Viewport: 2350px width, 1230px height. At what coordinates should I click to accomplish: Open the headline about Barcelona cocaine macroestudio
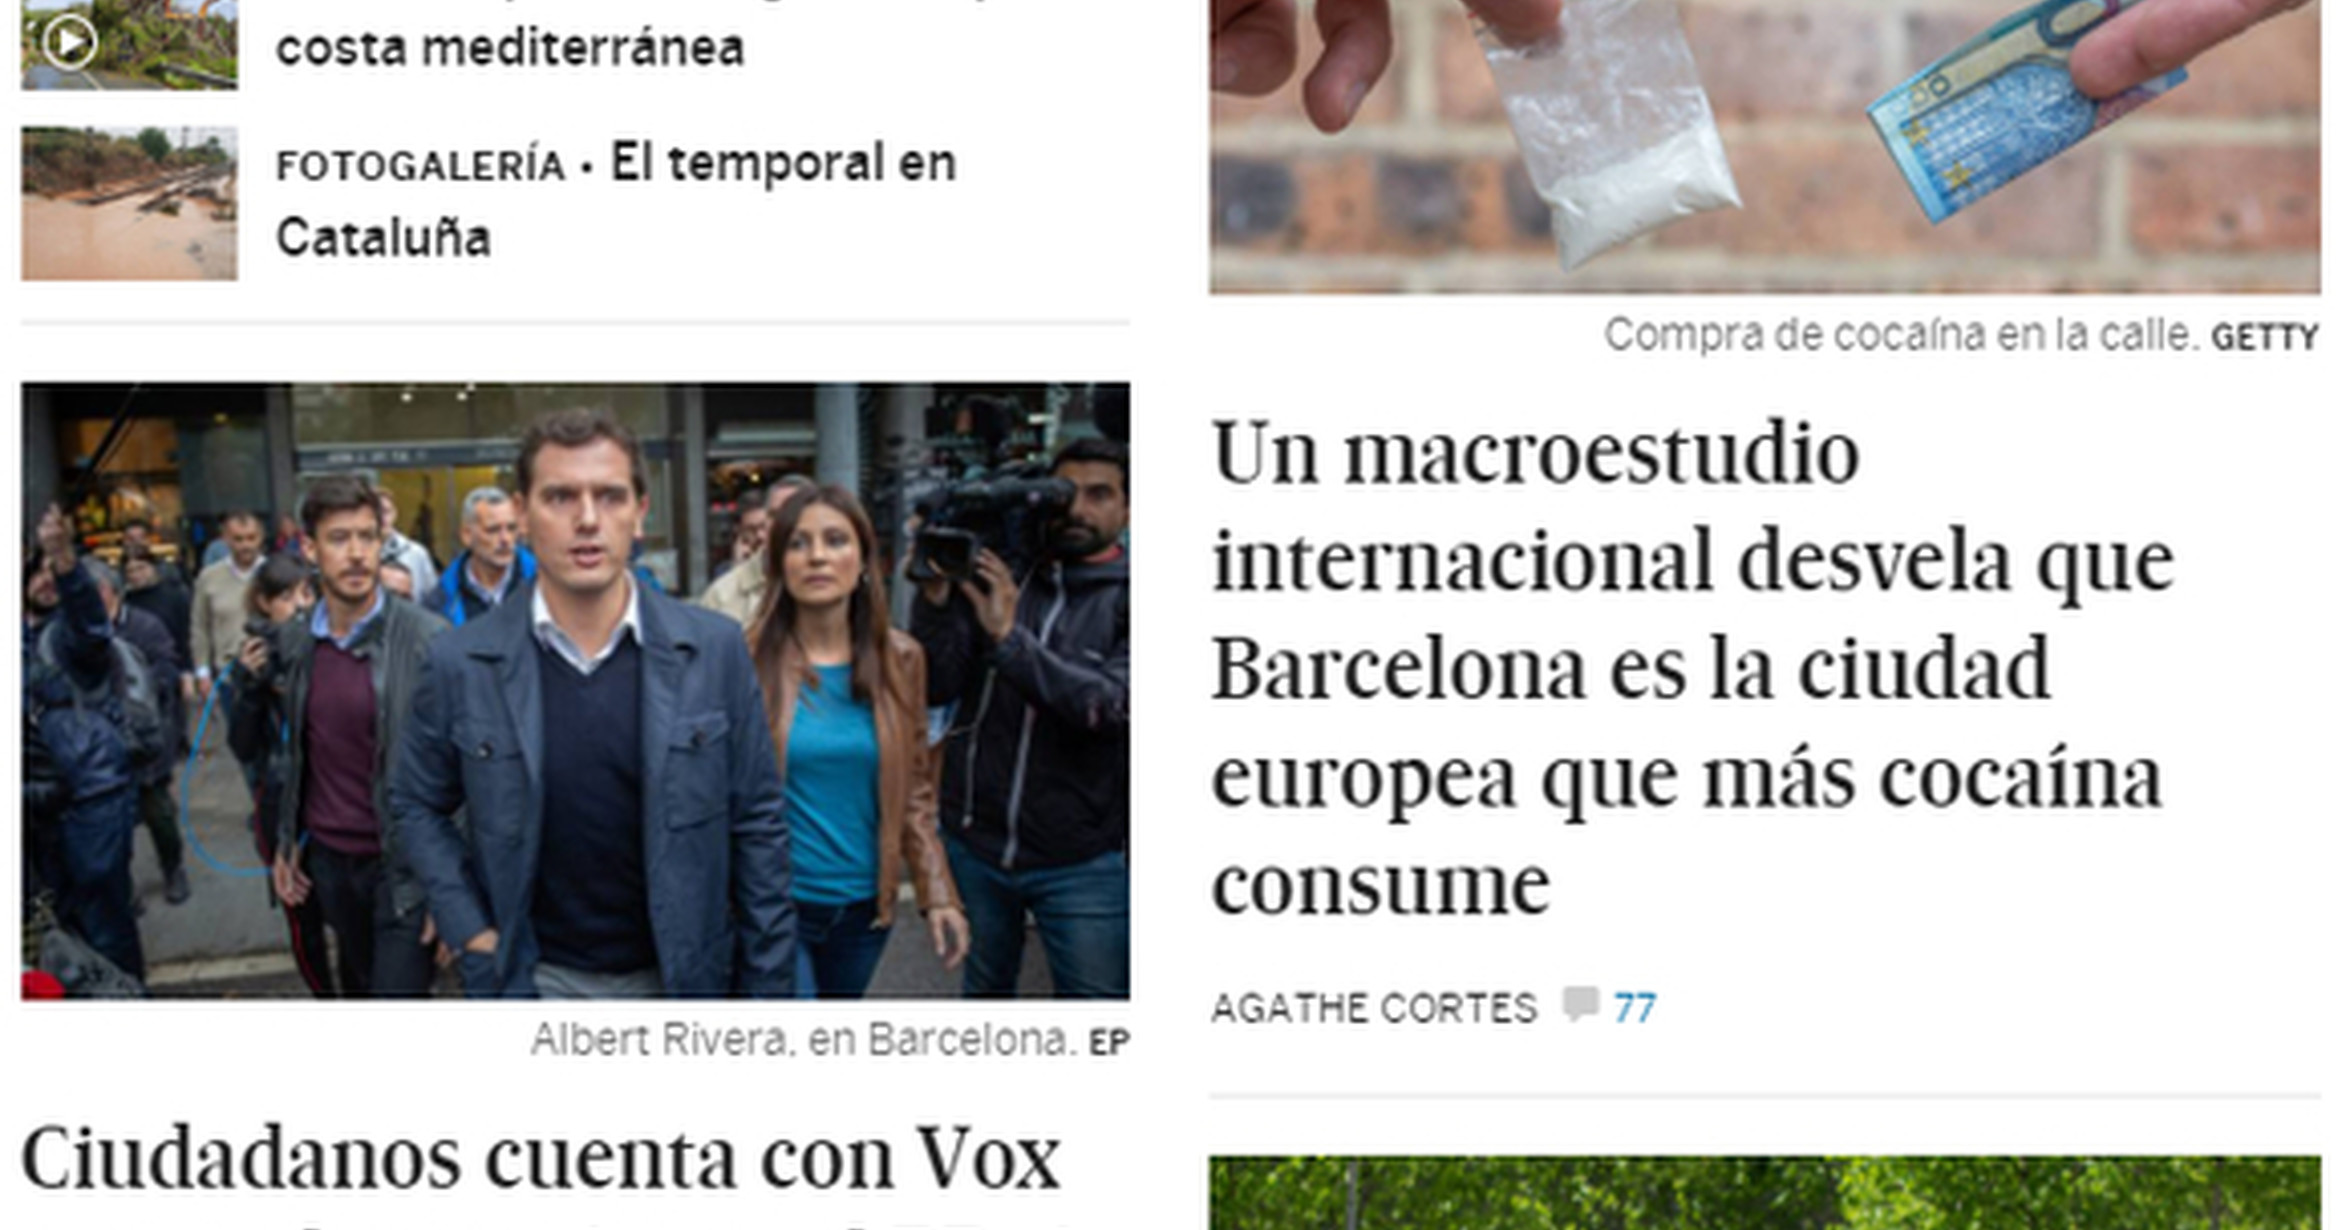[1692, 668]
